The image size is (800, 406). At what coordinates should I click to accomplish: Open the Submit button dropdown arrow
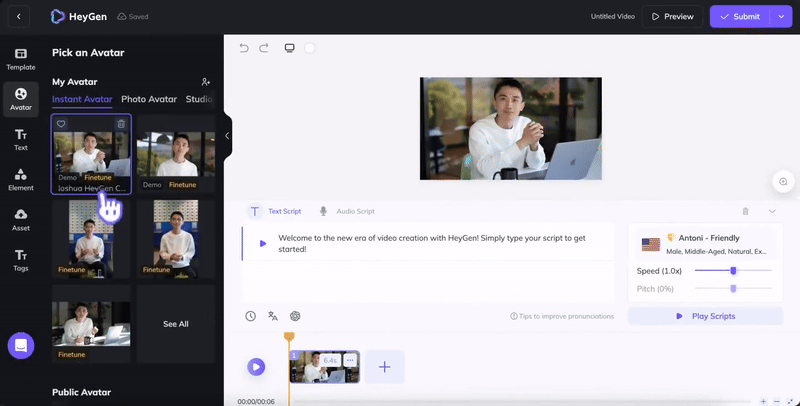pyautogui.click(x=780, y=16)
